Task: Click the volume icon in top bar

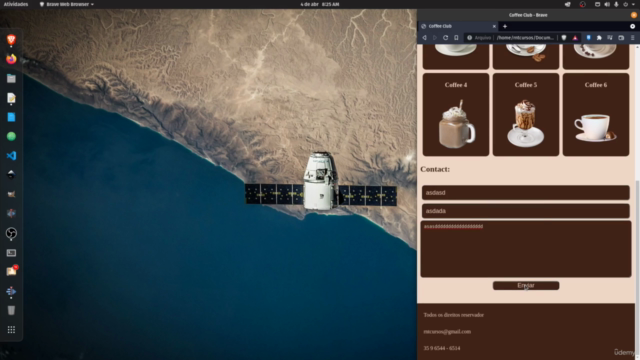Action: 607,4
